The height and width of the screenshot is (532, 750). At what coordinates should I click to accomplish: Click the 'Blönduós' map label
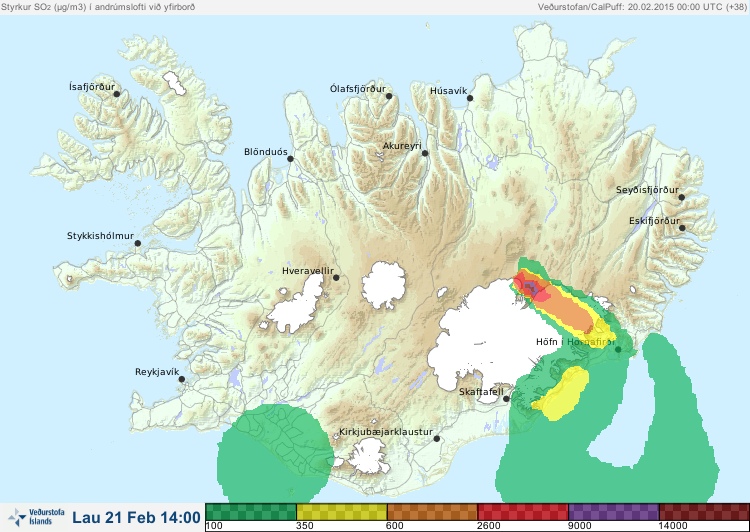pos(266,152)
